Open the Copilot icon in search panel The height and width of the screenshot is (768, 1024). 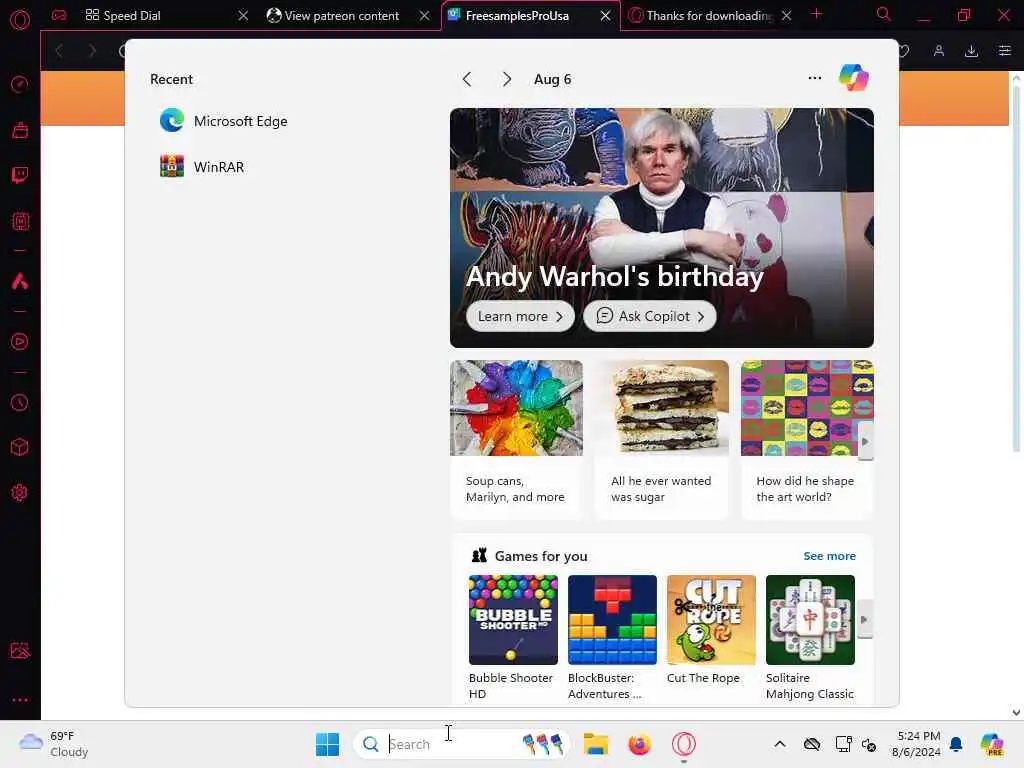[854, 78]
